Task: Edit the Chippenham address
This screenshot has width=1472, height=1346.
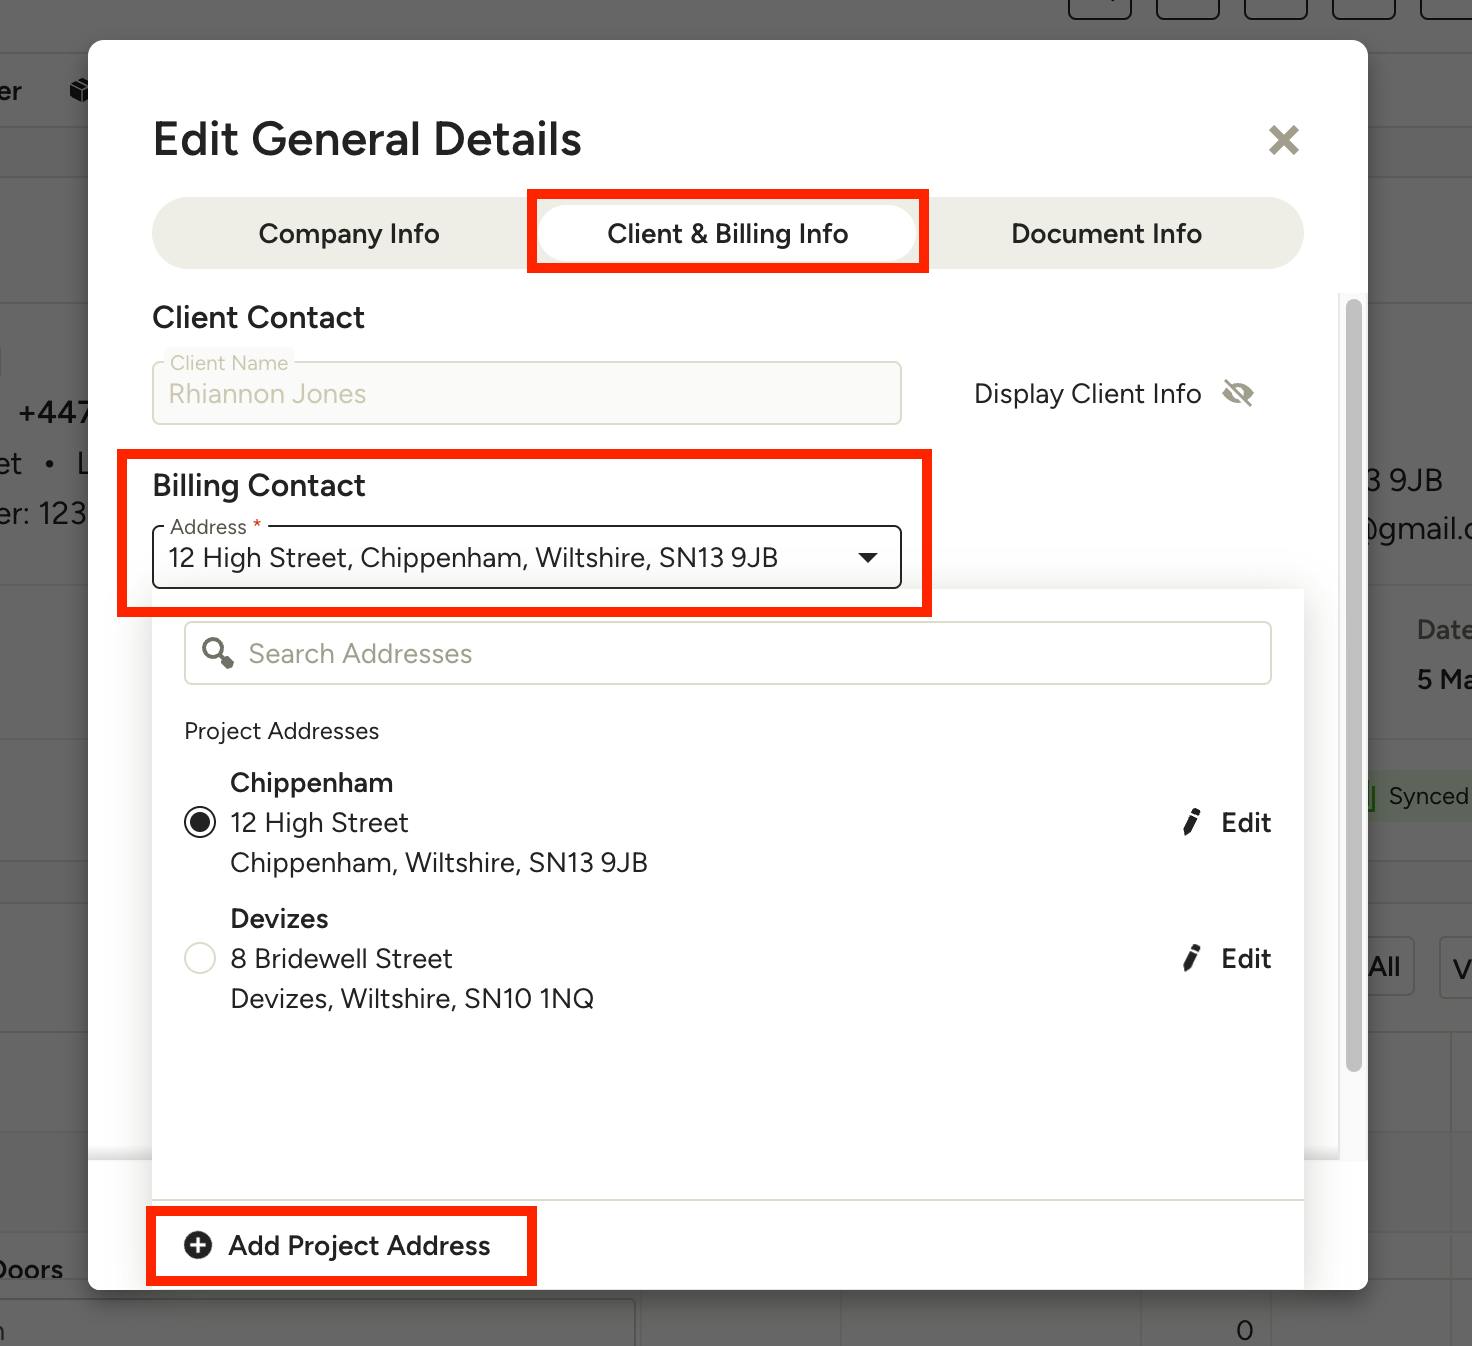Action: [x=1226, y=822]
